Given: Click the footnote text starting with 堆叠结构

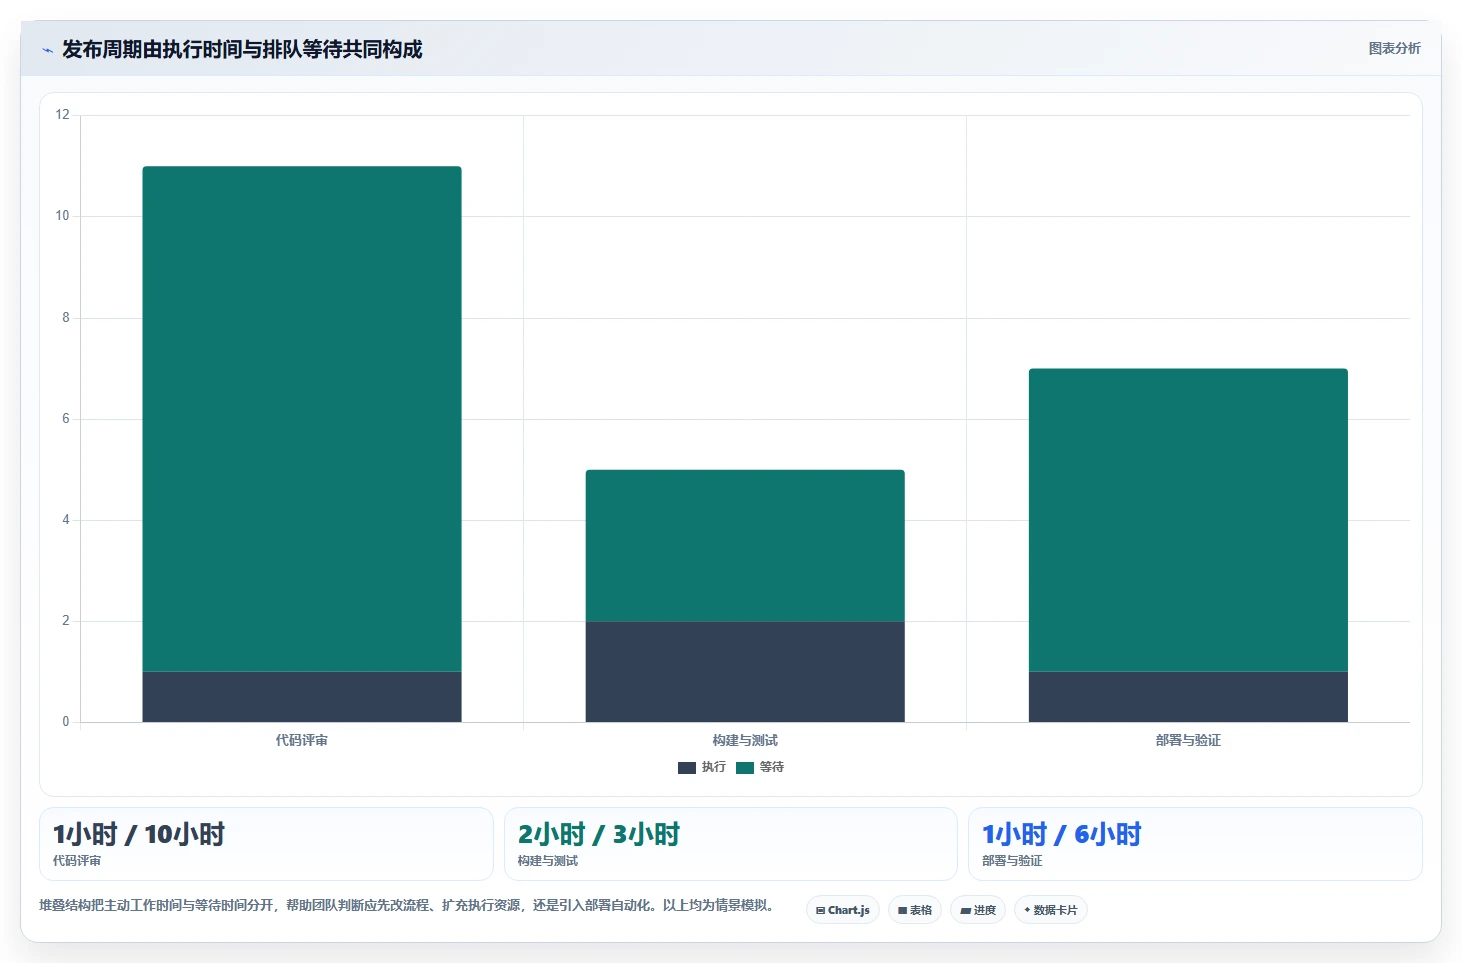Looking at the screenshot, I should (408, 906).
